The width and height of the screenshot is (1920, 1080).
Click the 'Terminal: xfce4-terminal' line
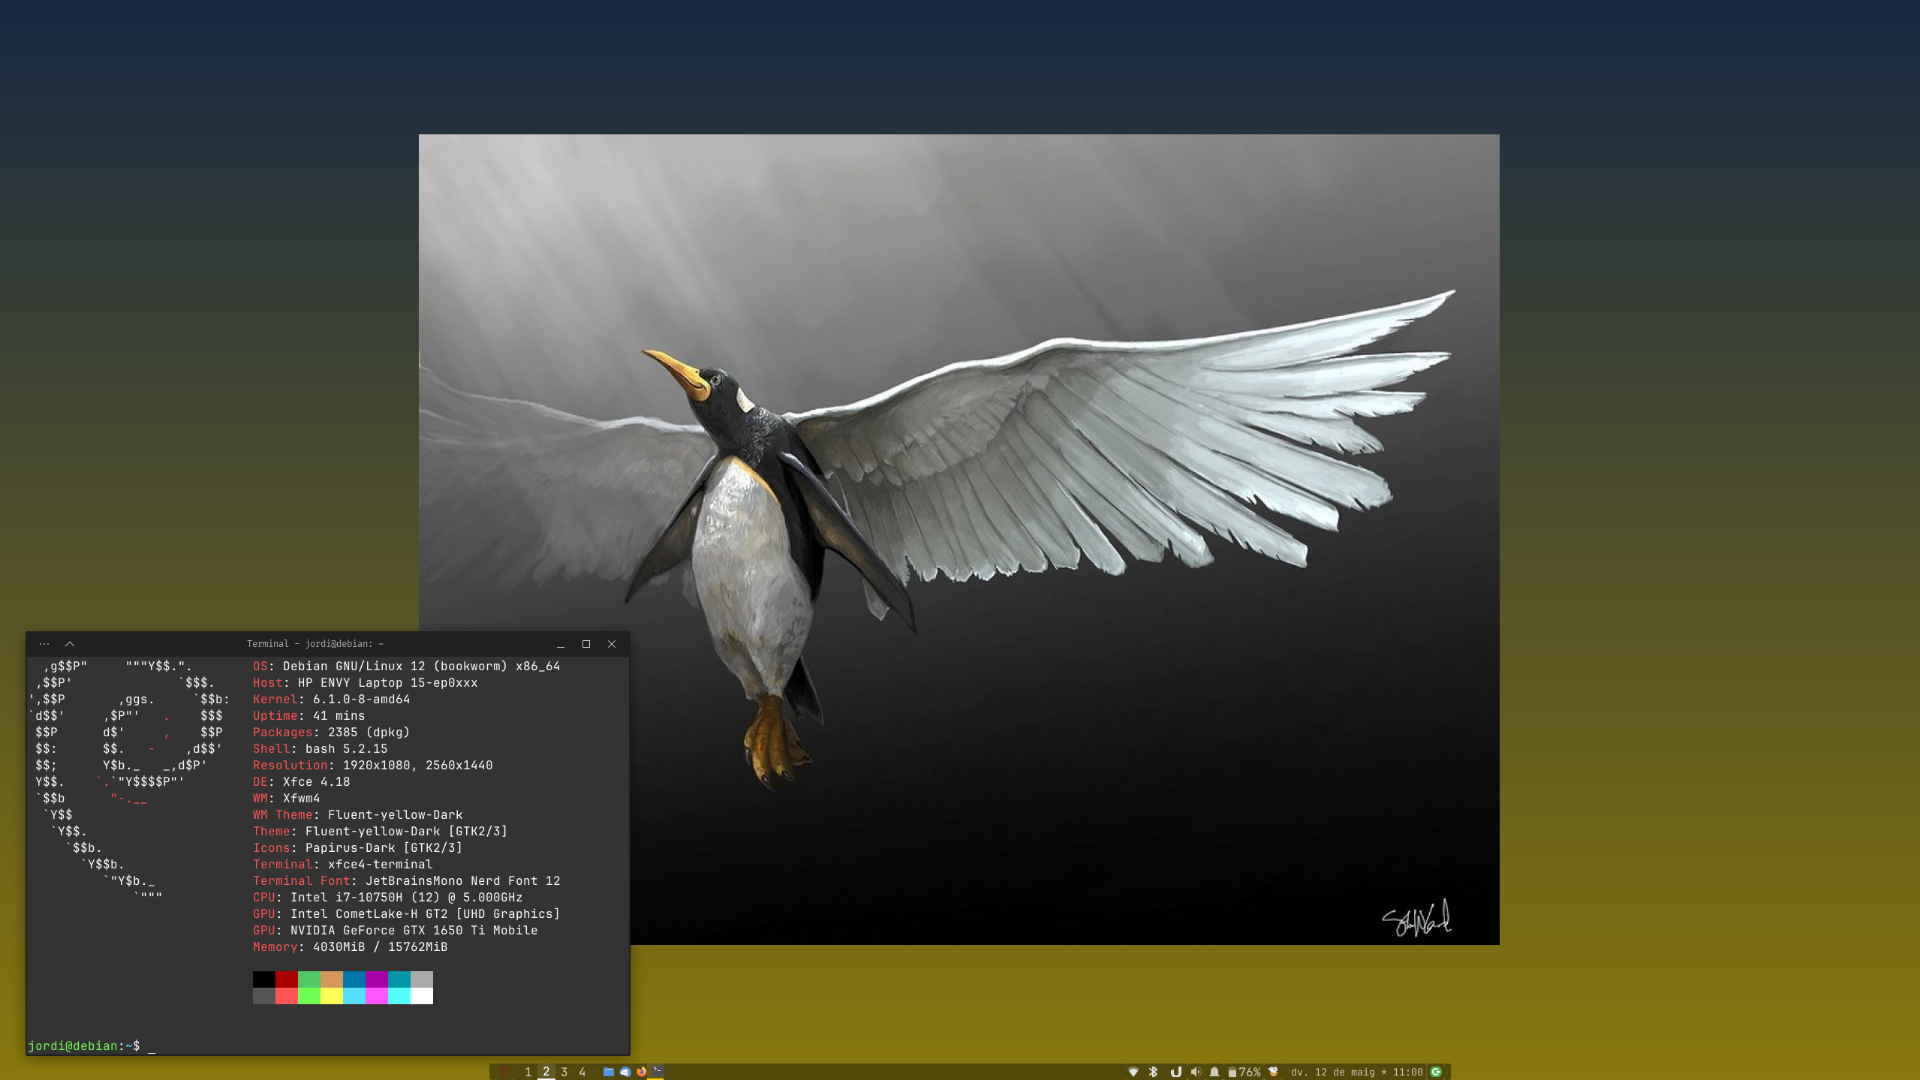click(x=343, y=864)
